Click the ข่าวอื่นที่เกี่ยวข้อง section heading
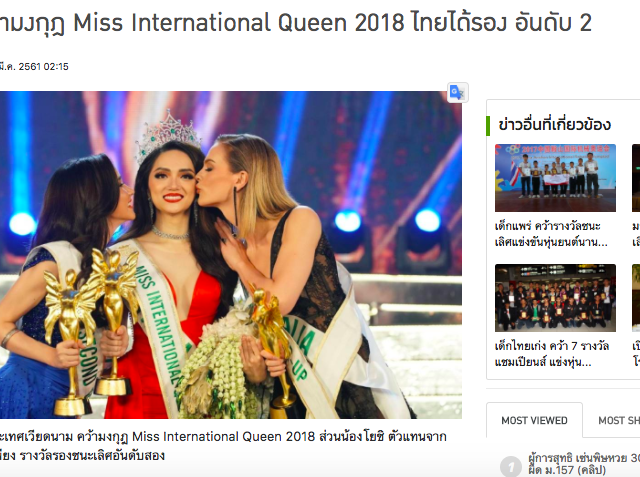This screenshot has height=477, width=640. tap(554, 124)
